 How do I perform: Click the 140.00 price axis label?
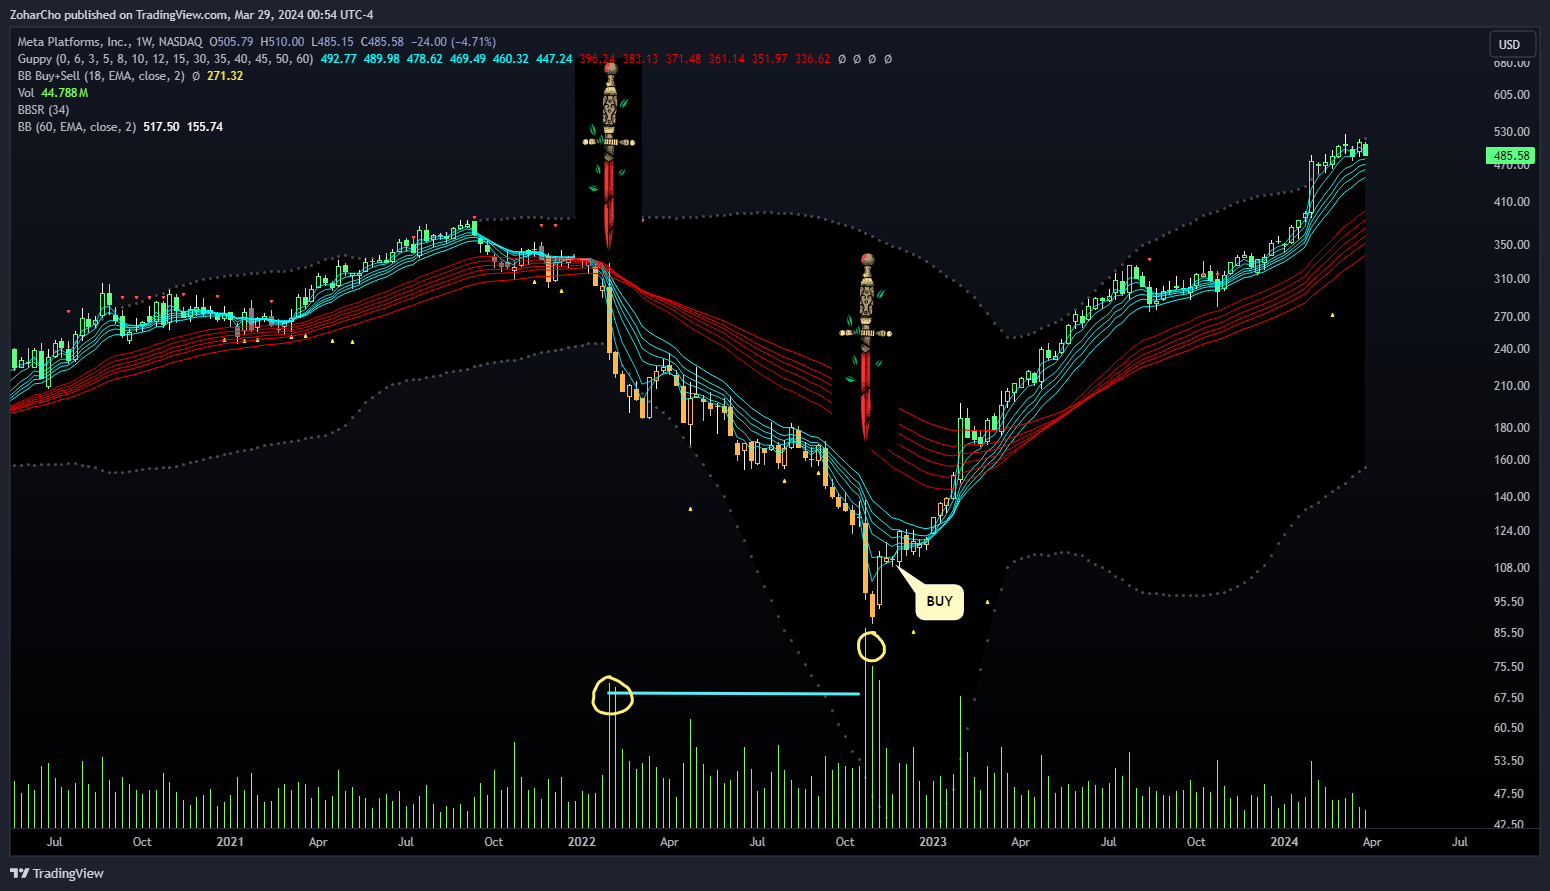[x=1511, y=497]
